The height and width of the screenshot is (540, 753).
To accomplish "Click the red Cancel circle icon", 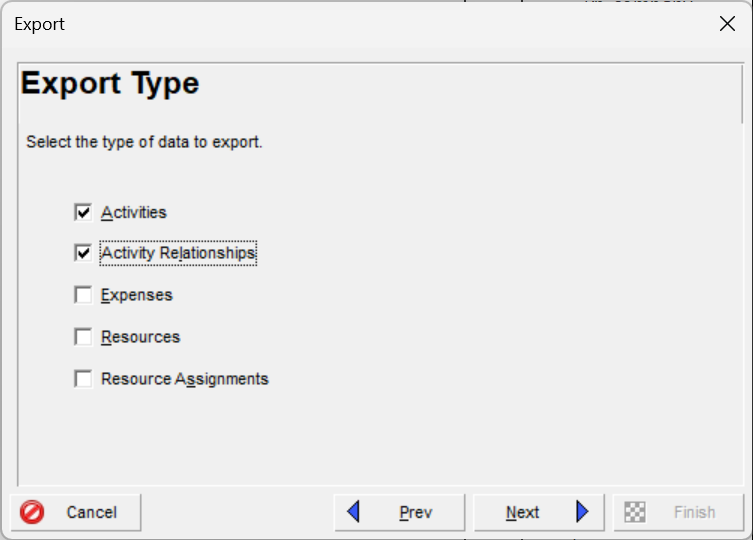I will 33,512.
